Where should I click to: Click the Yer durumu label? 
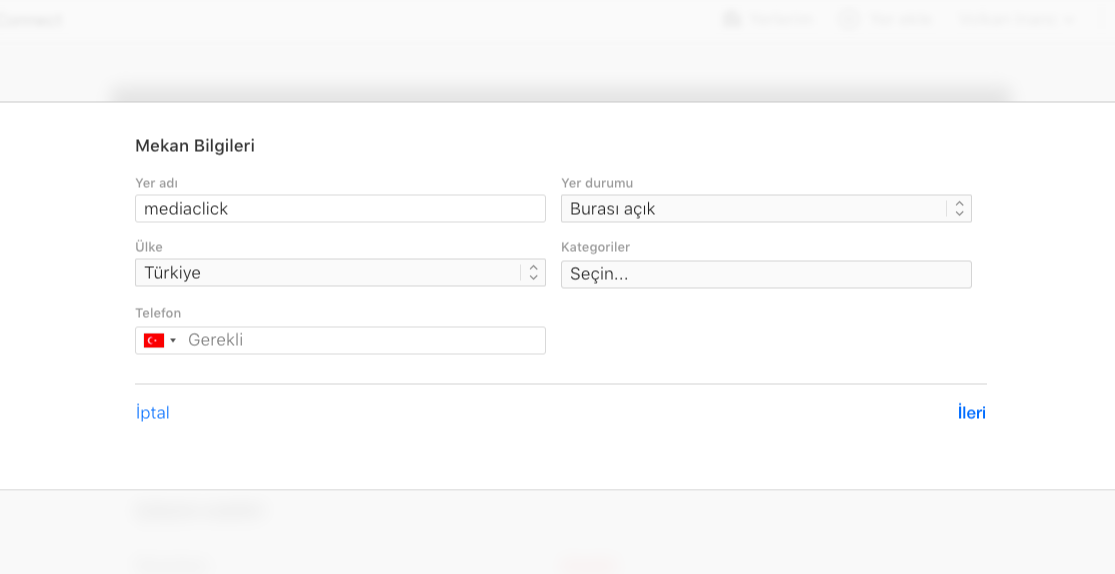[x=597, y=183]
